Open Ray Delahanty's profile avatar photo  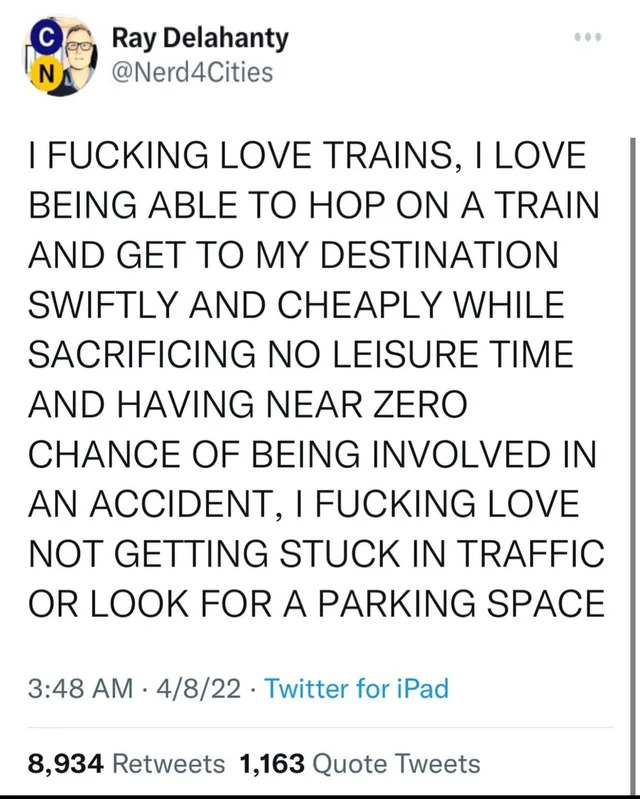[x=60, y=57]
